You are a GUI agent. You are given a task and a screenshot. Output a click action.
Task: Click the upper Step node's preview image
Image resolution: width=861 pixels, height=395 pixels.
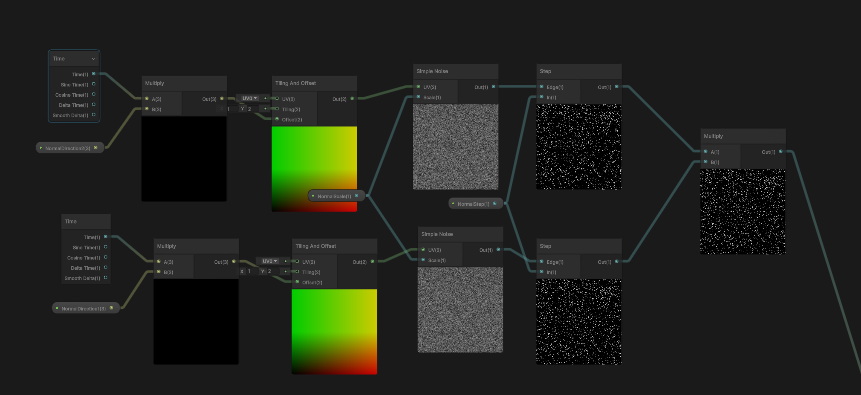(579, 147)
